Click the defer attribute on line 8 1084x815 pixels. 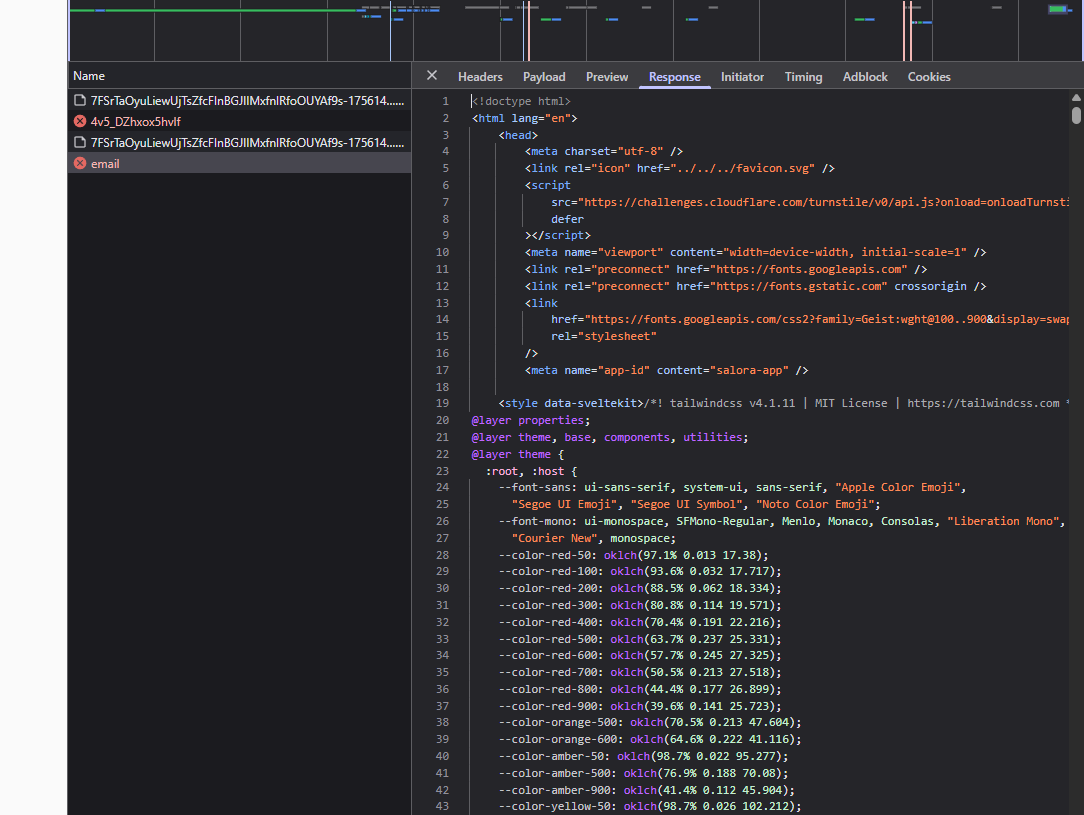pyautogui.click(x=568, y=219)
